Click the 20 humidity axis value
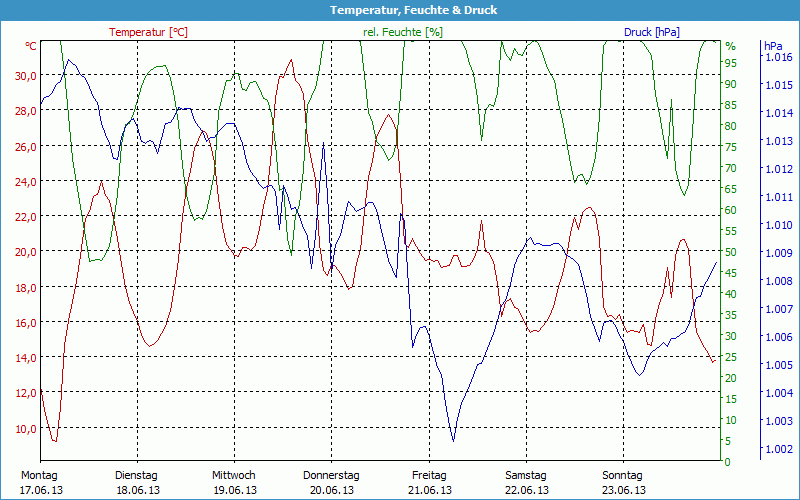This screenshot has height=500, width=800. click(731, 378)
